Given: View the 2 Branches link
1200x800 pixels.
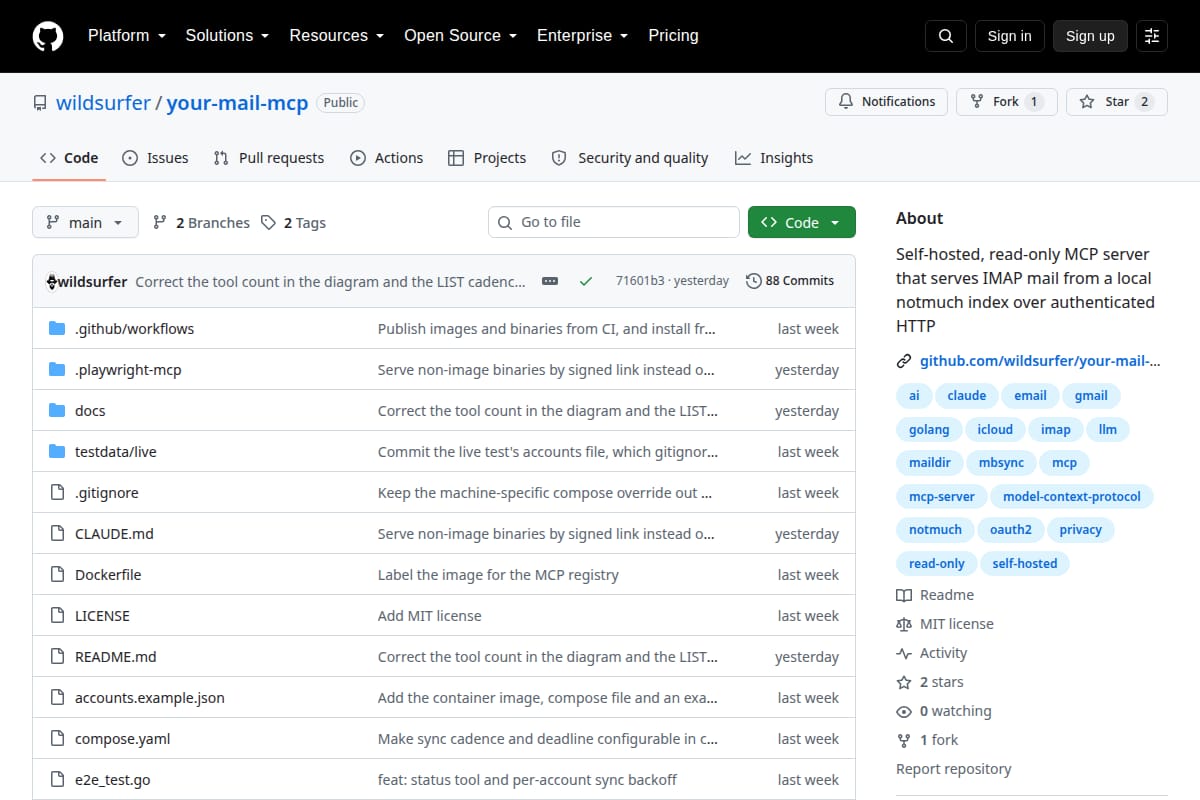Looking at the screenshot, I should (x=201, y=223).
